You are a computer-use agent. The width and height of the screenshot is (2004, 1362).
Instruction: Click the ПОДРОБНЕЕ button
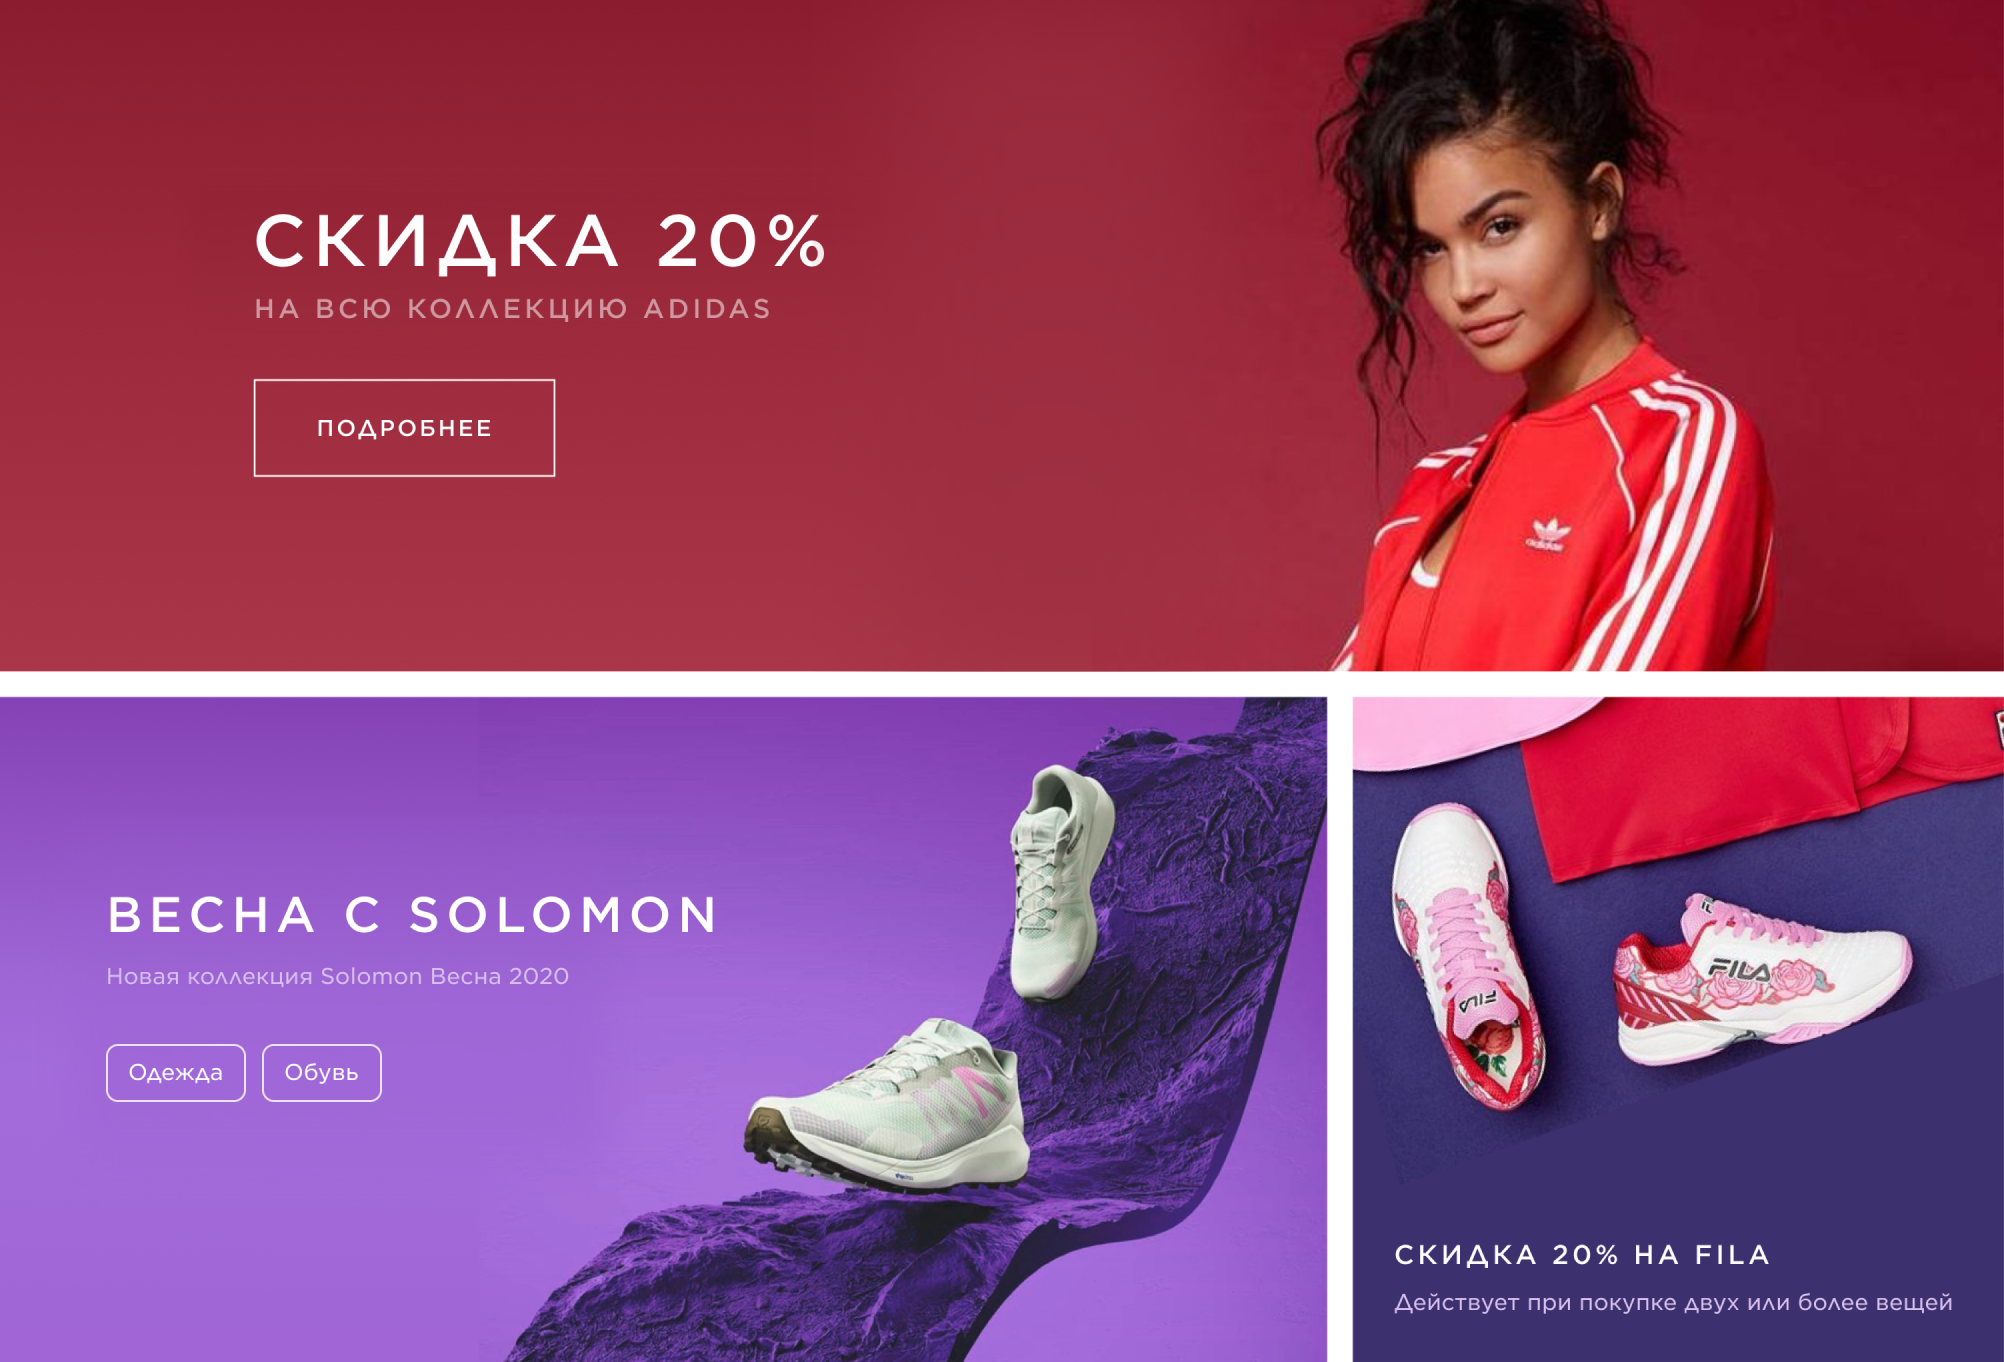click(404, 428)
